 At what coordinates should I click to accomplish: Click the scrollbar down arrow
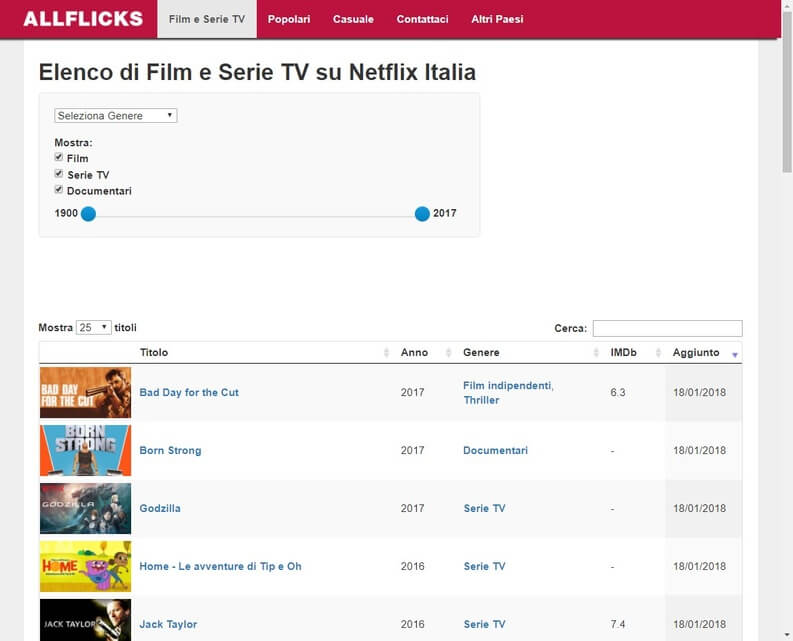coord(787,635)
